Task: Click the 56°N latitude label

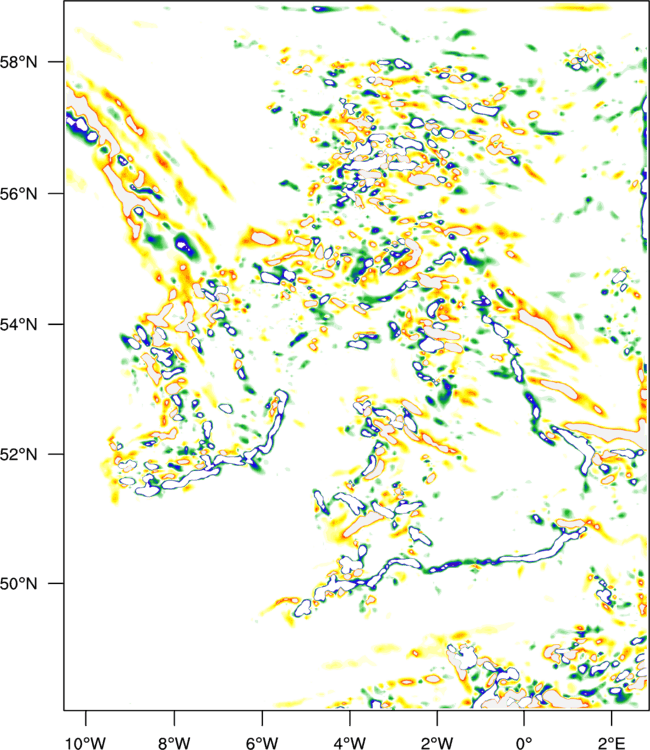Action: 18,194
